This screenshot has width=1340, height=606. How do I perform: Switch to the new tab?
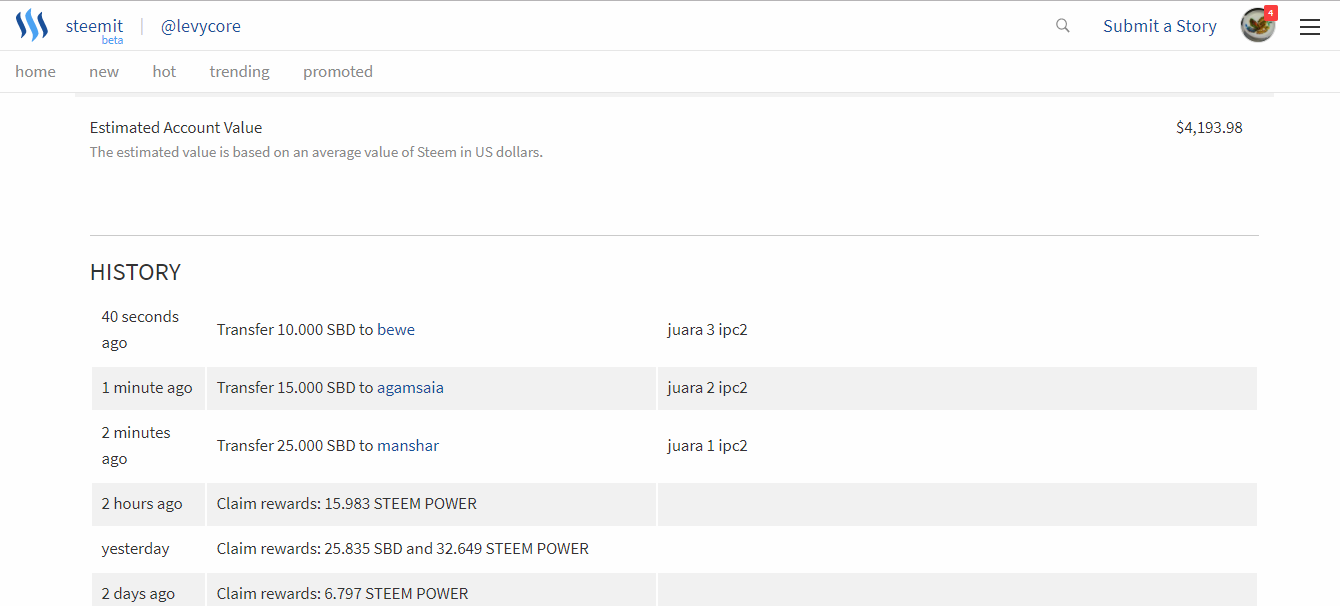pos(104,71)
